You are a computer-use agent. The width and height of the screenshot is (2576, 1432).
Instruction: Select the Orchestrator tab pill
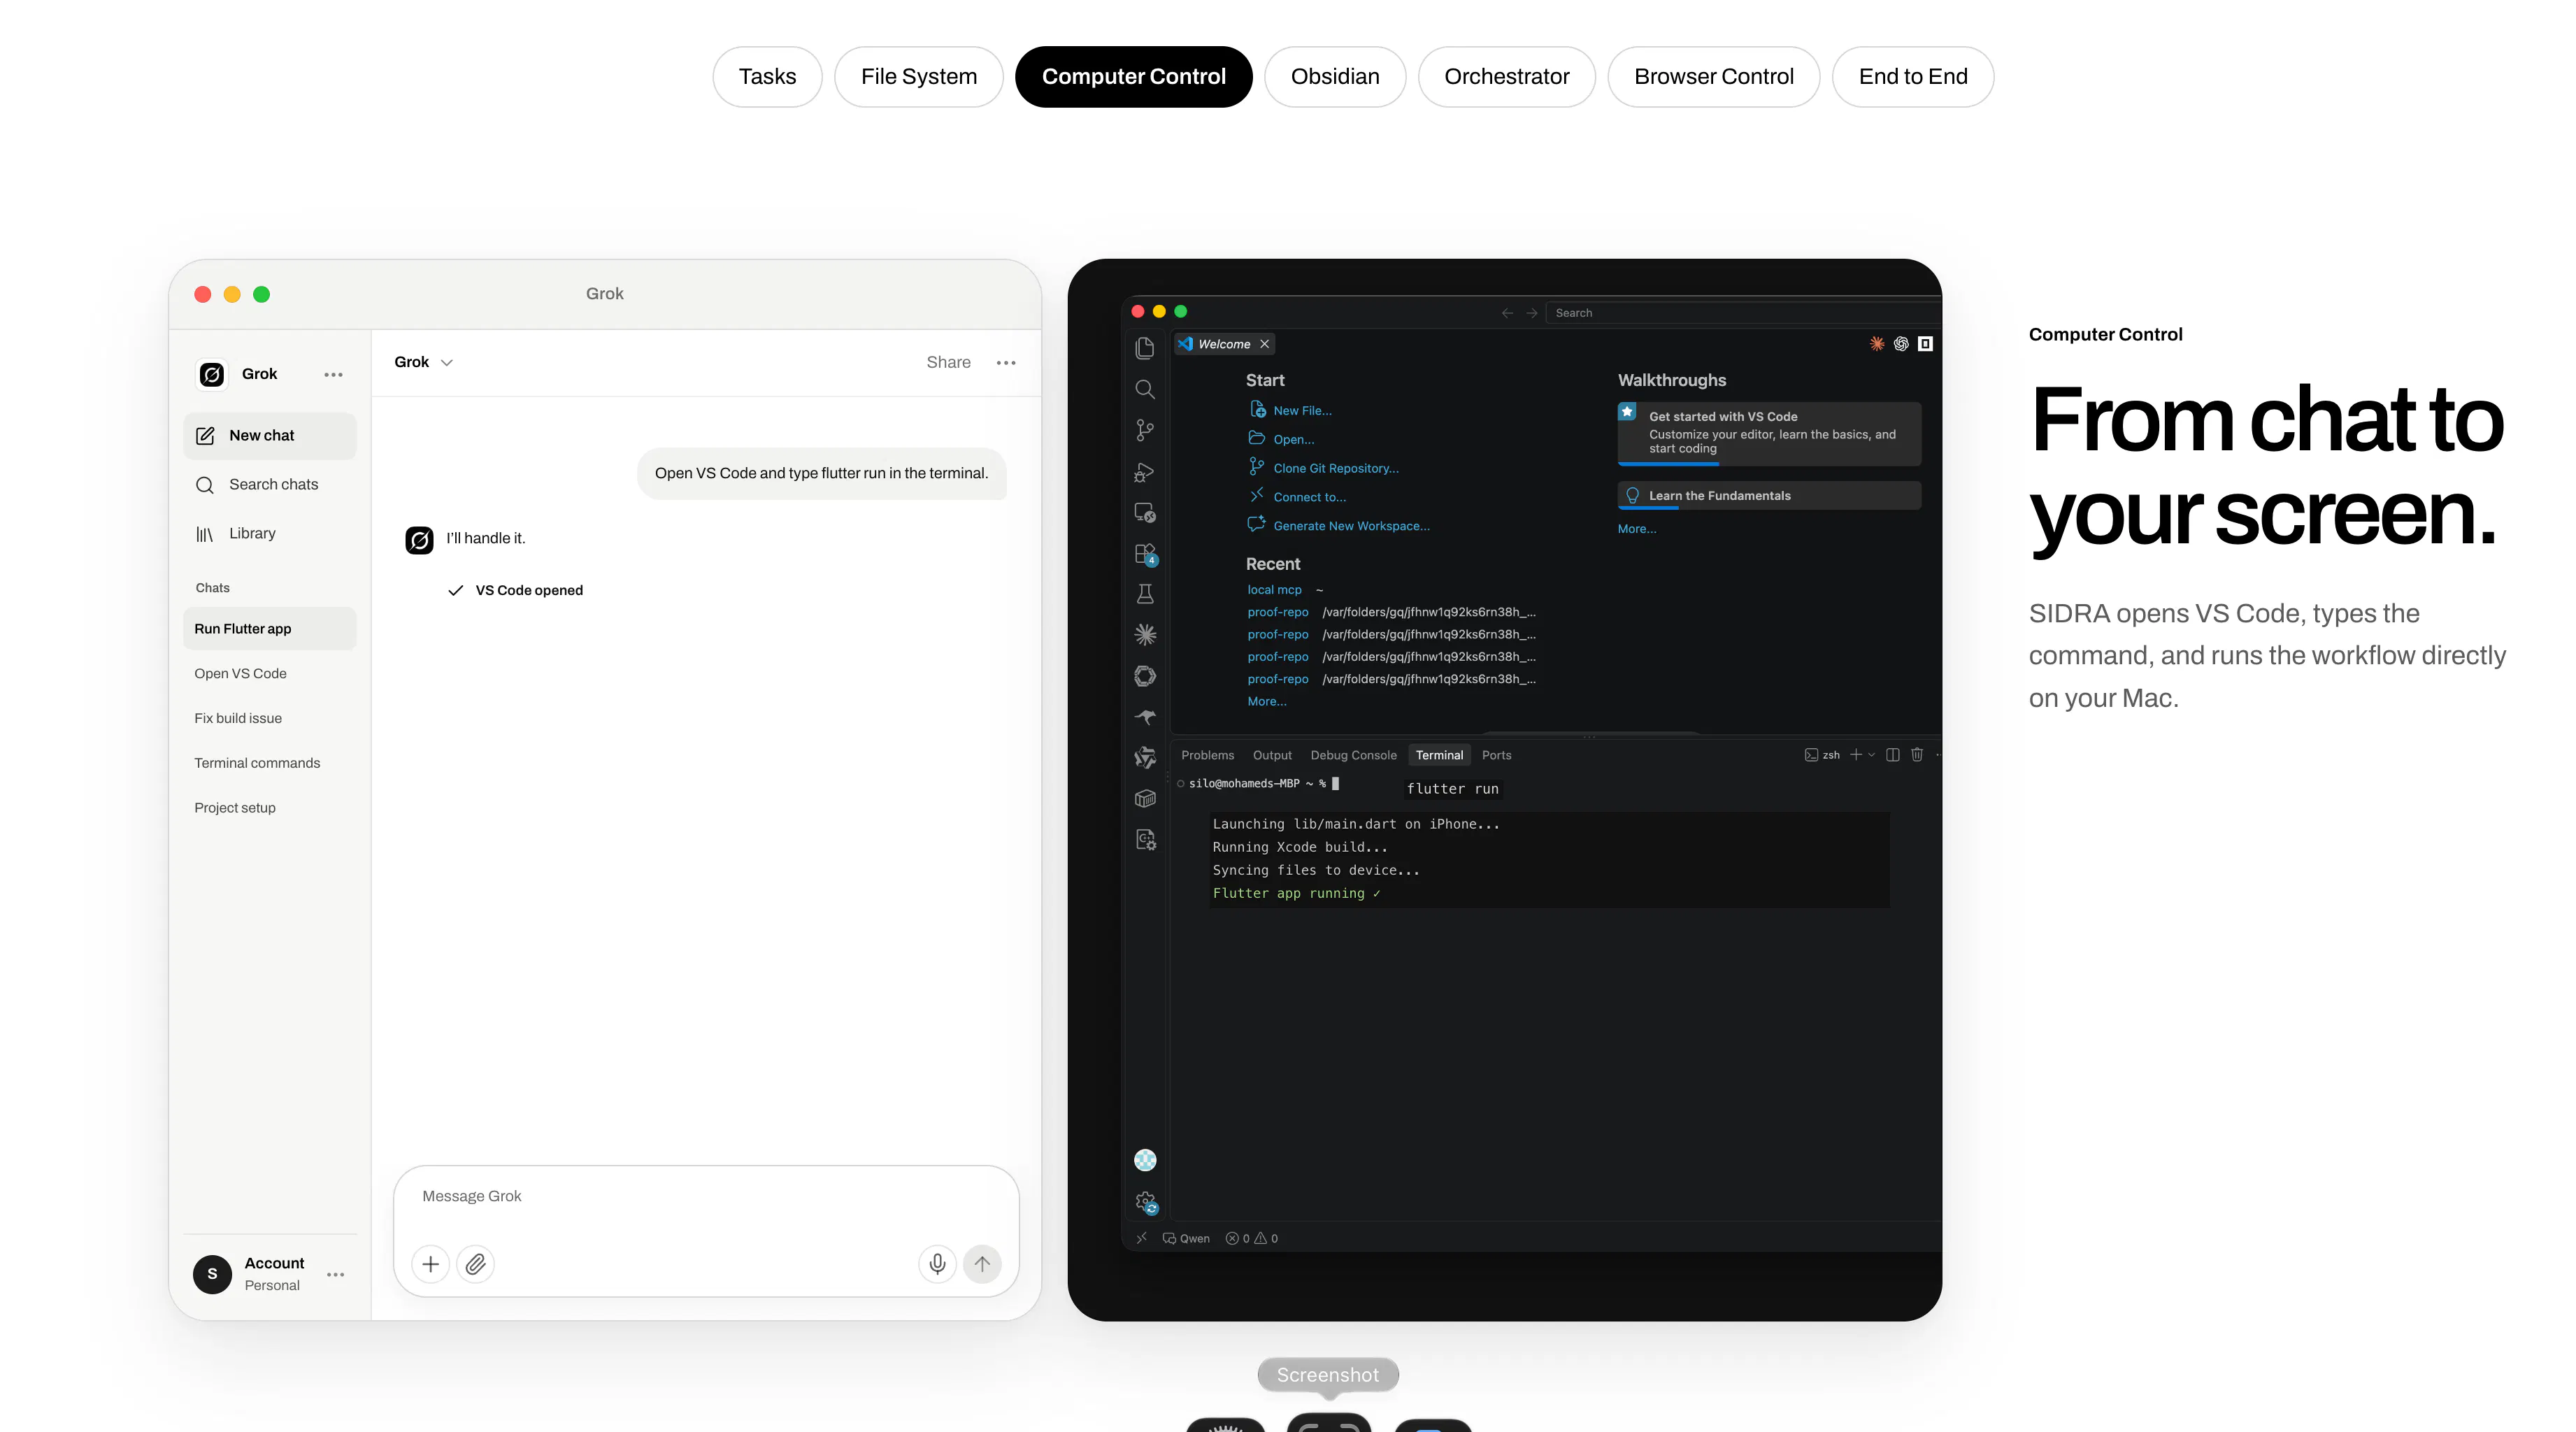(x=1506, y=77)
